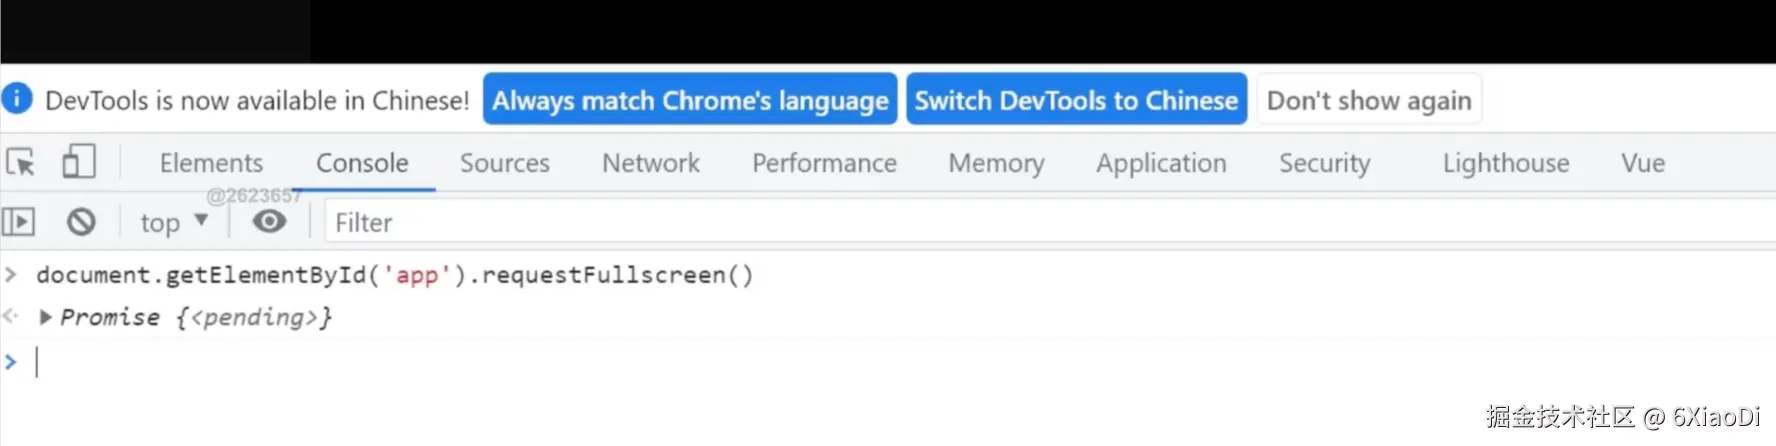Open the Vue devtools tab
The height and width of the screenshot is (446, 1776).
1643,163
